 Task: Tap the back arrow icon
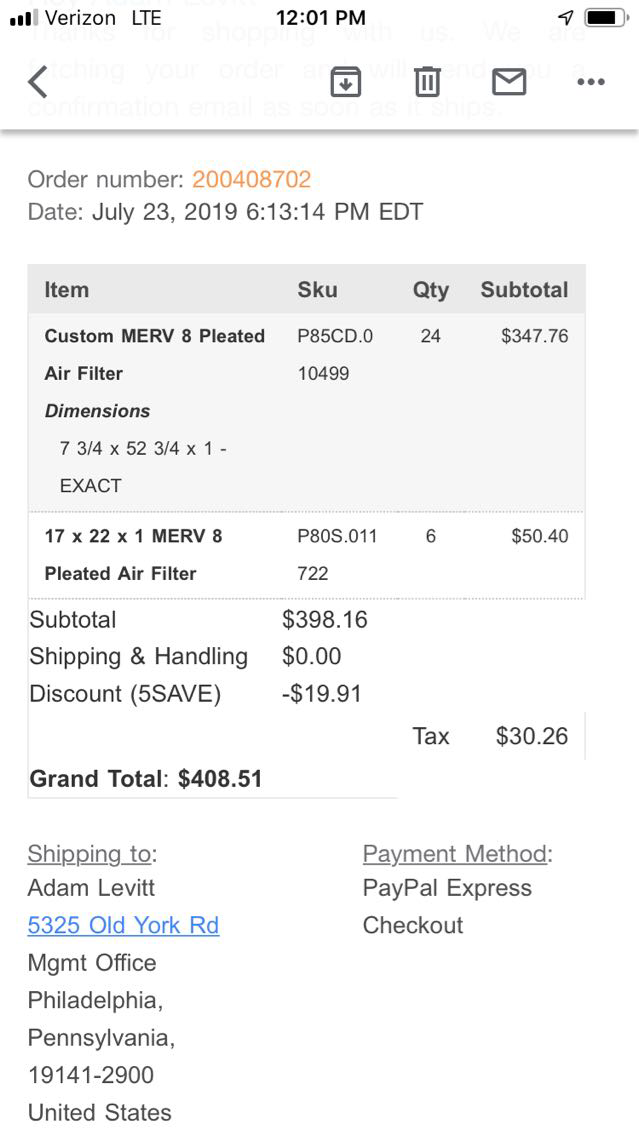(38, 81)
